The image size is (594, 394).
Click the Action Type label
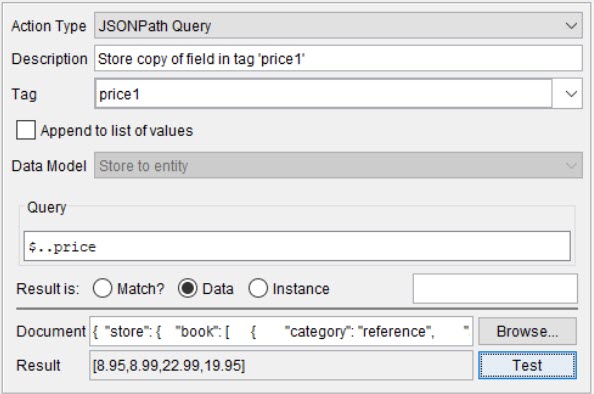click(x=48, y=26)
